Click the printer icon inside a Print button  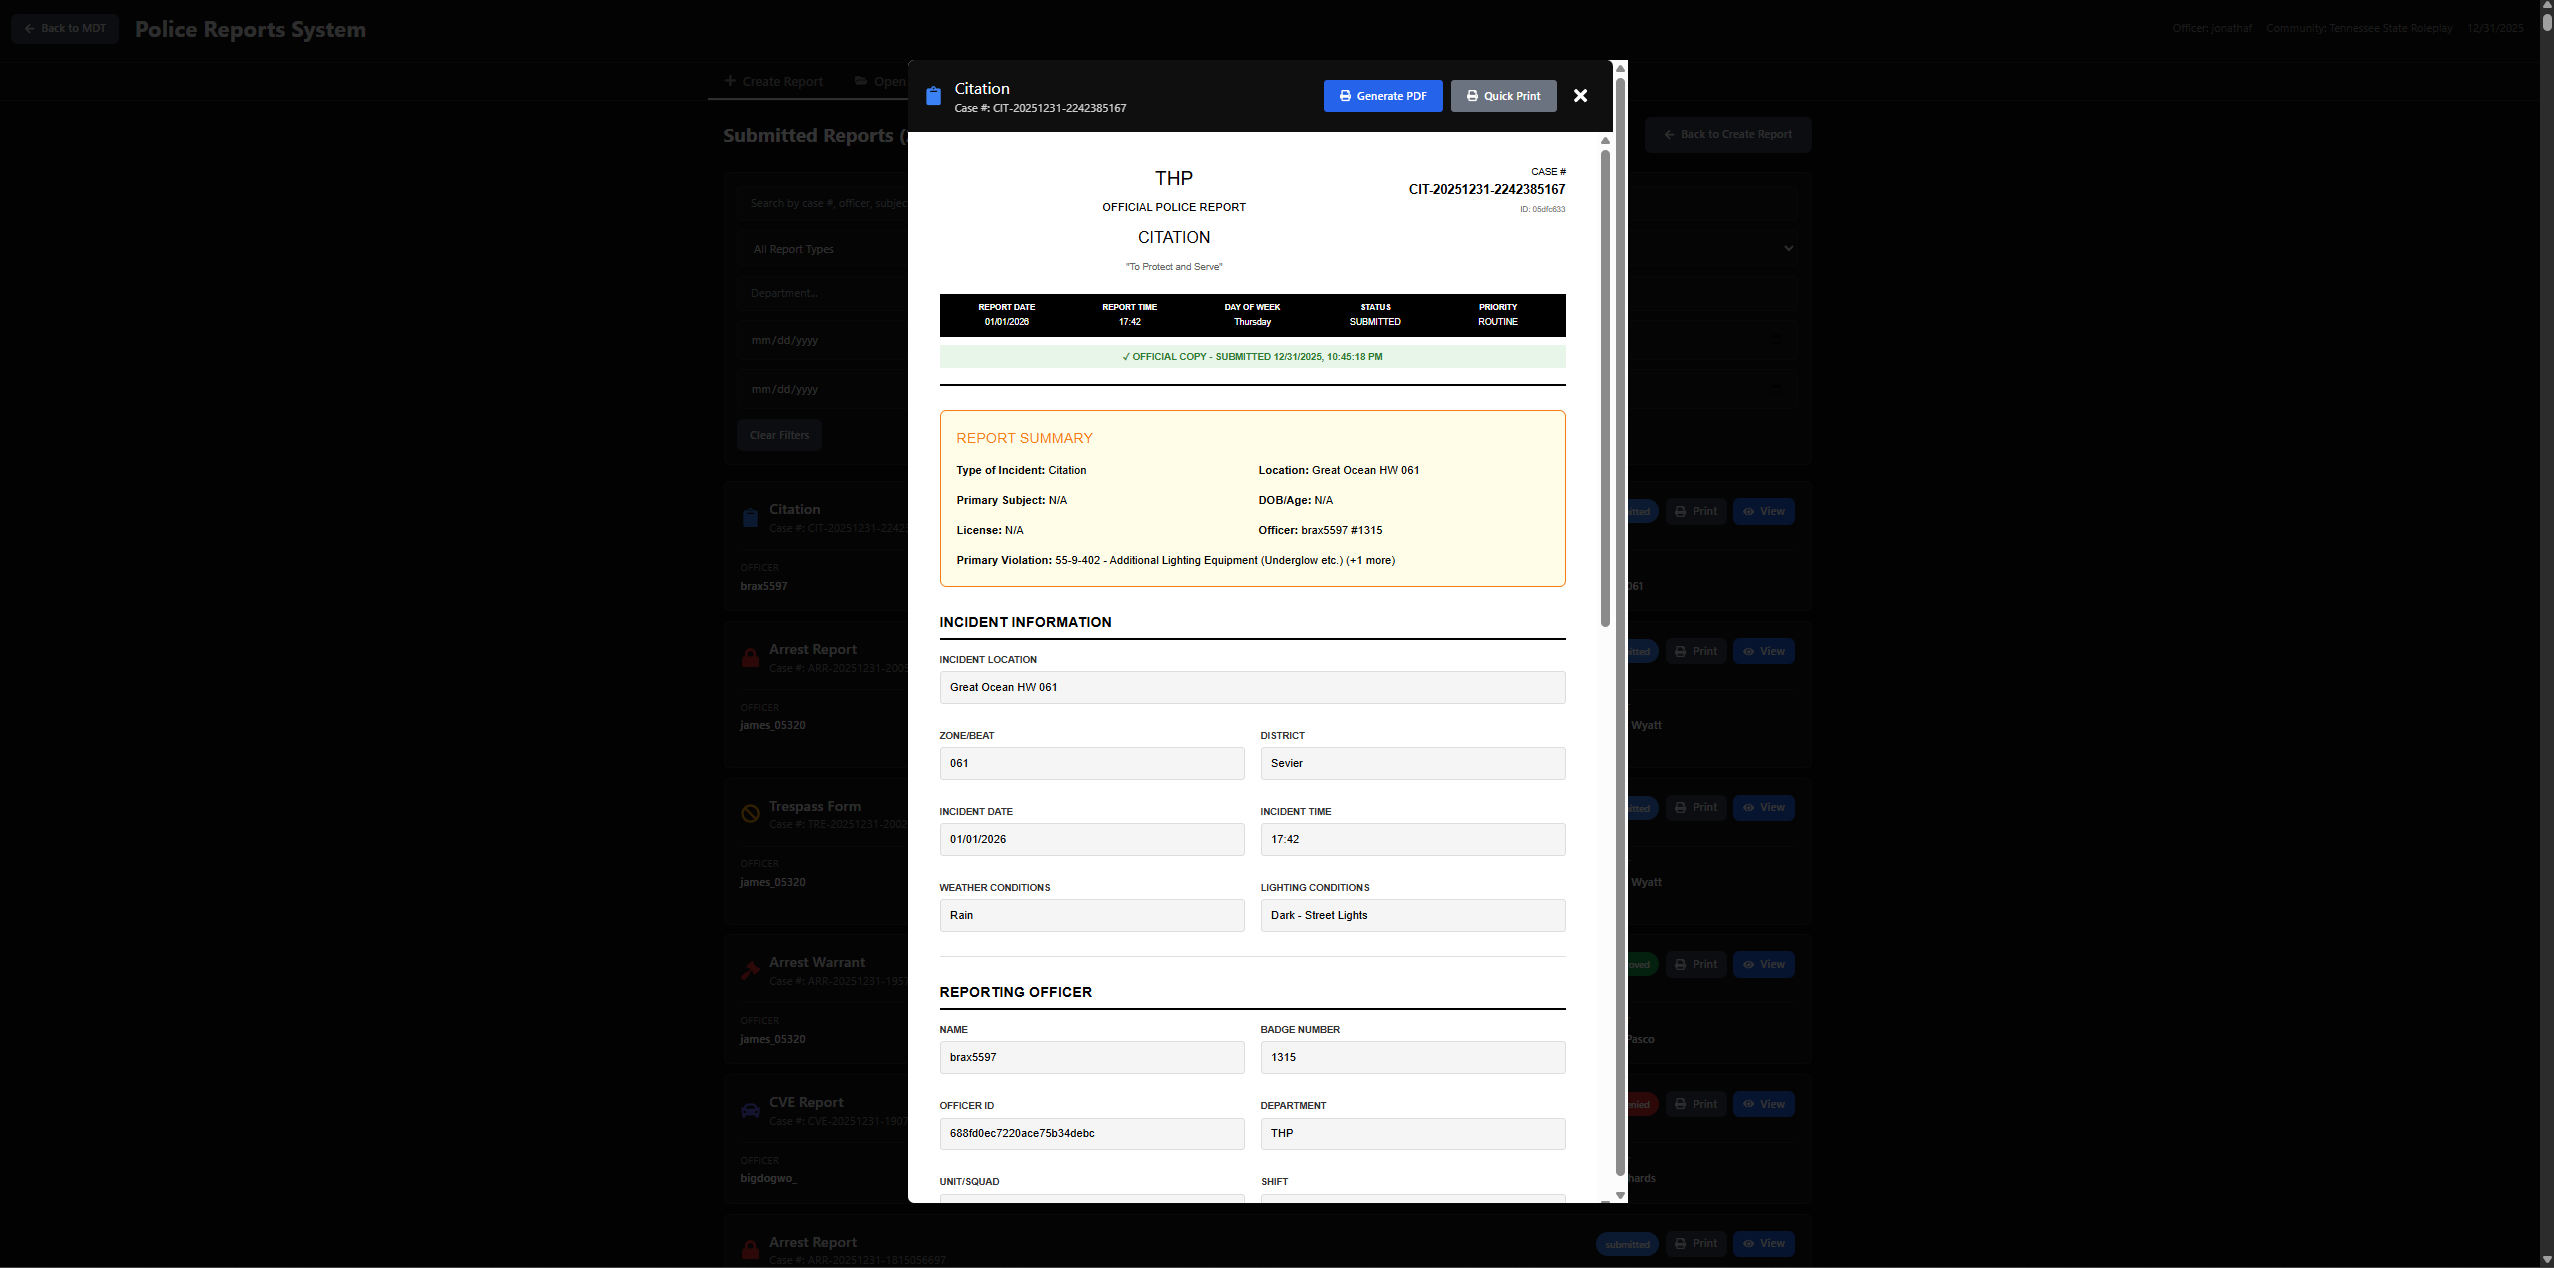click(x=1681, y=511)
